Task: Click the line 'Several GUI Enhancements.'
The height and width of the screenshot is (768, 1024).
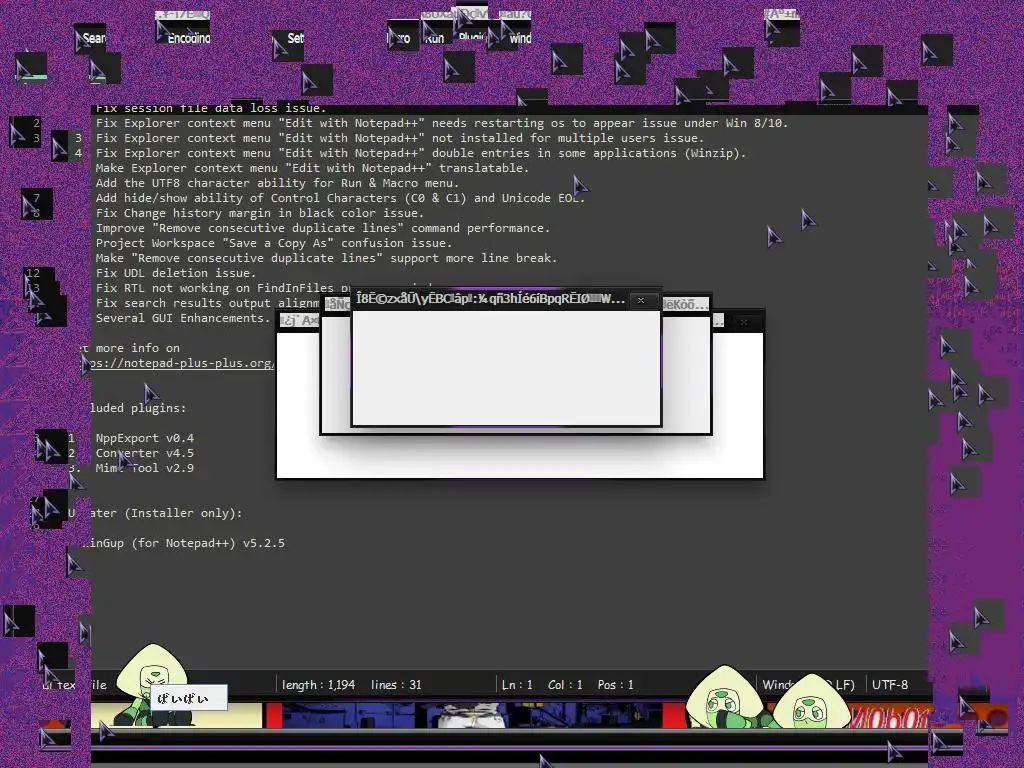Action: pyautogui.click(x=183, y=318)
